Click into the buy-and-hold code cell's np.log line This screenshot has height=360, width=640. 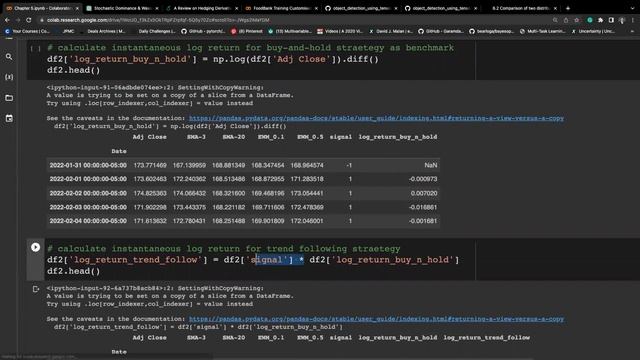tap(213, 59)
